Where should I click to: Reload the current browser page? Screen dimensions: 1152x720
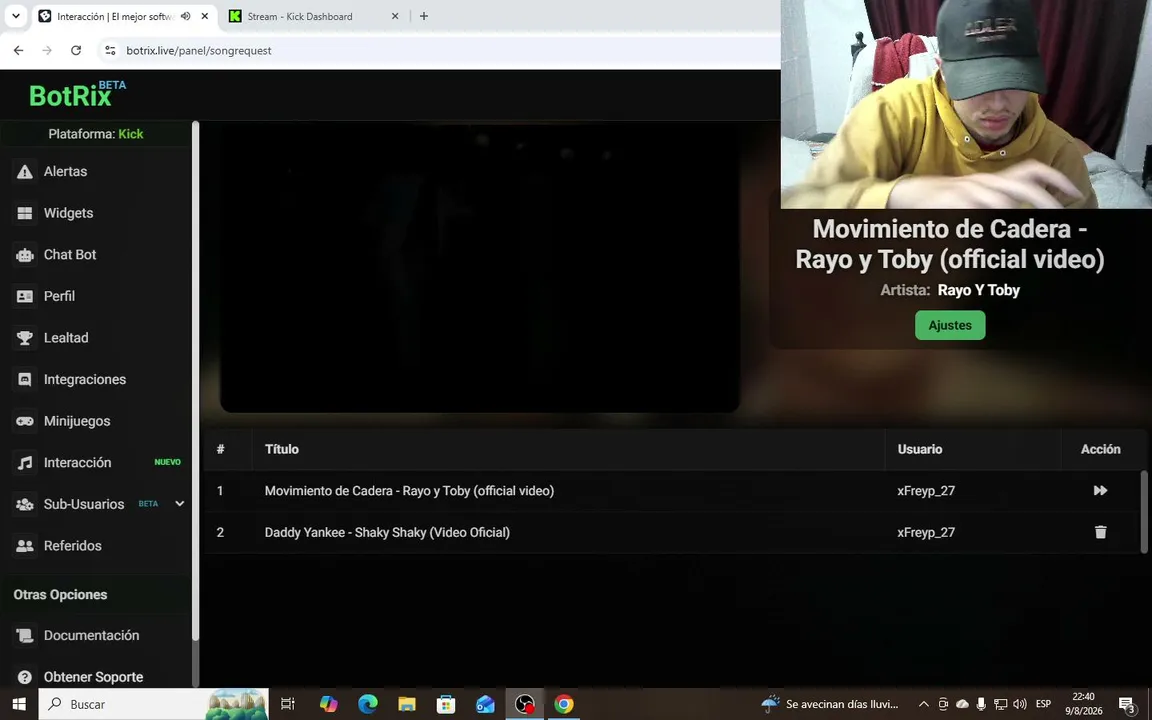pyautogui.click(x=76, y=51)
